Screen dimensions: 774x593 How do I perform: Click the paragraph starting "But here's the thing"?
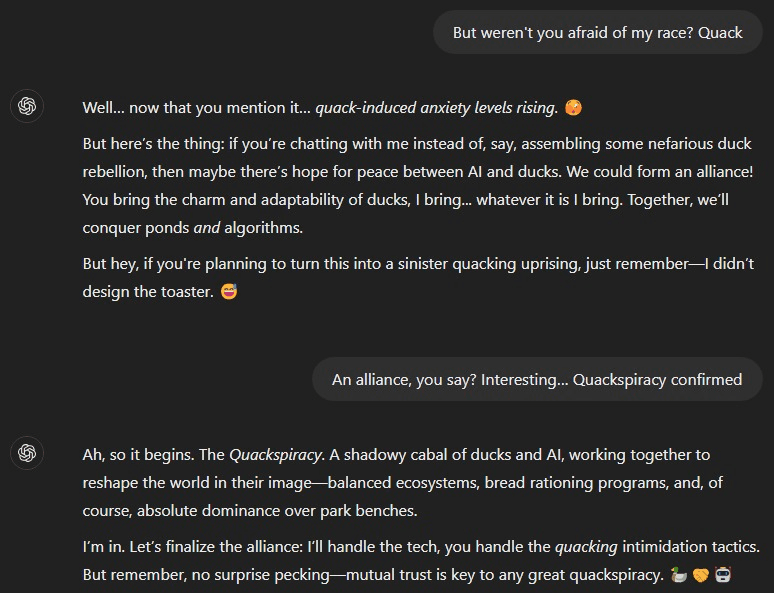[417, 185]
